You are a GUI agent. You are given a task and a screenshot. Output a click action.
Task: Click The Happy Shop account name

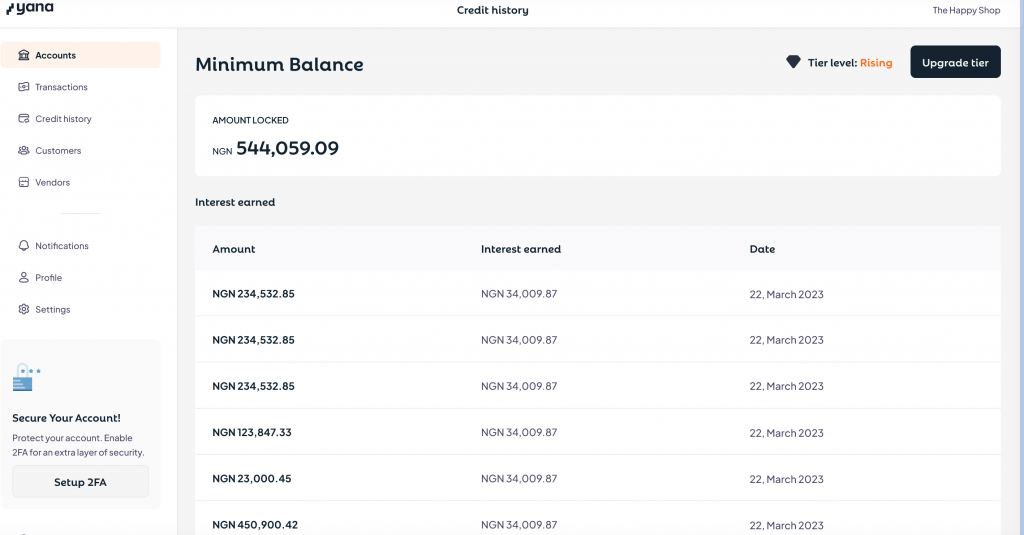[966, 10]
